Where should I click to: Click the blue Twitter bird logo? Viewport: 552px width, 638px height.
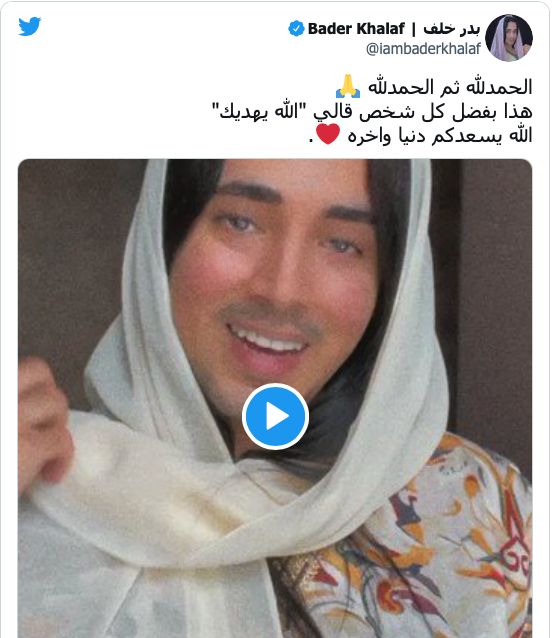point(30,26)
